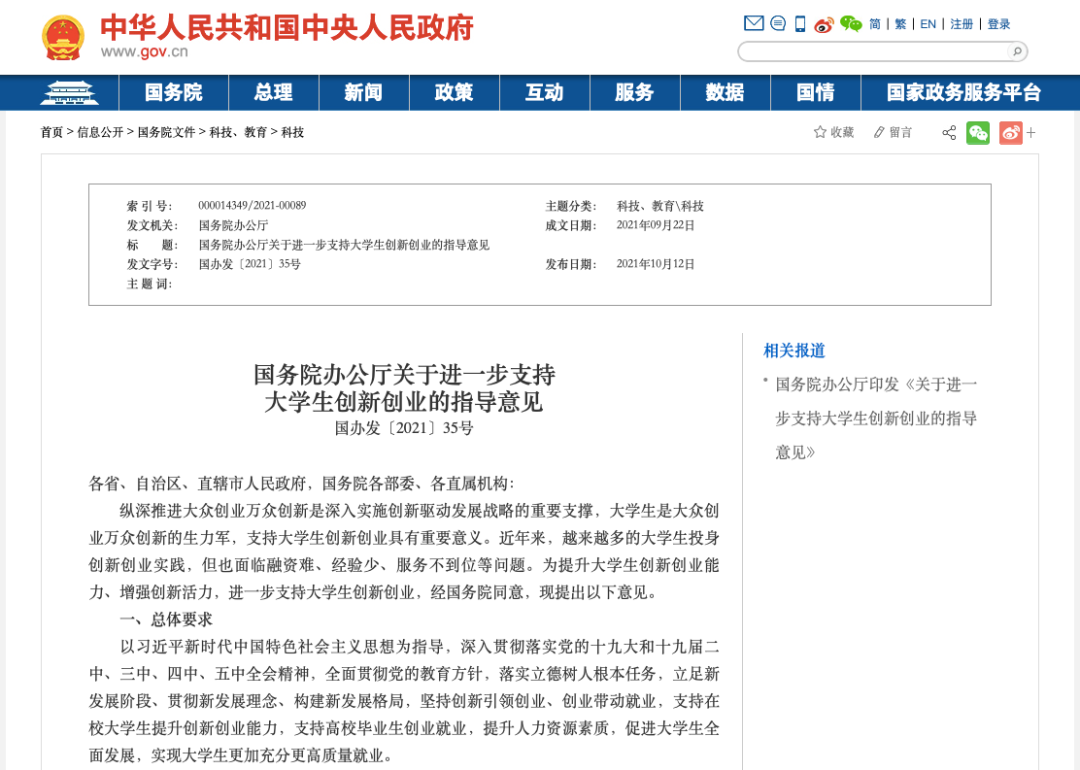1080x770 pixels.
Task: Favorite the page with 收藏 star
Action: (834, 132)
